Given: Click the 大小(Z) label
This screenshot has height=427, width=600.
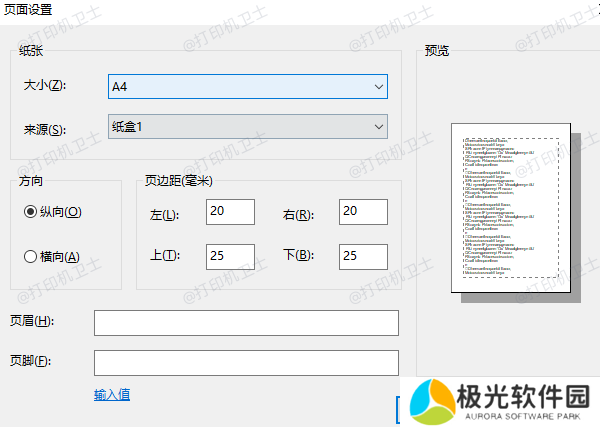Looking at the screenshot, I should (45, 85).
